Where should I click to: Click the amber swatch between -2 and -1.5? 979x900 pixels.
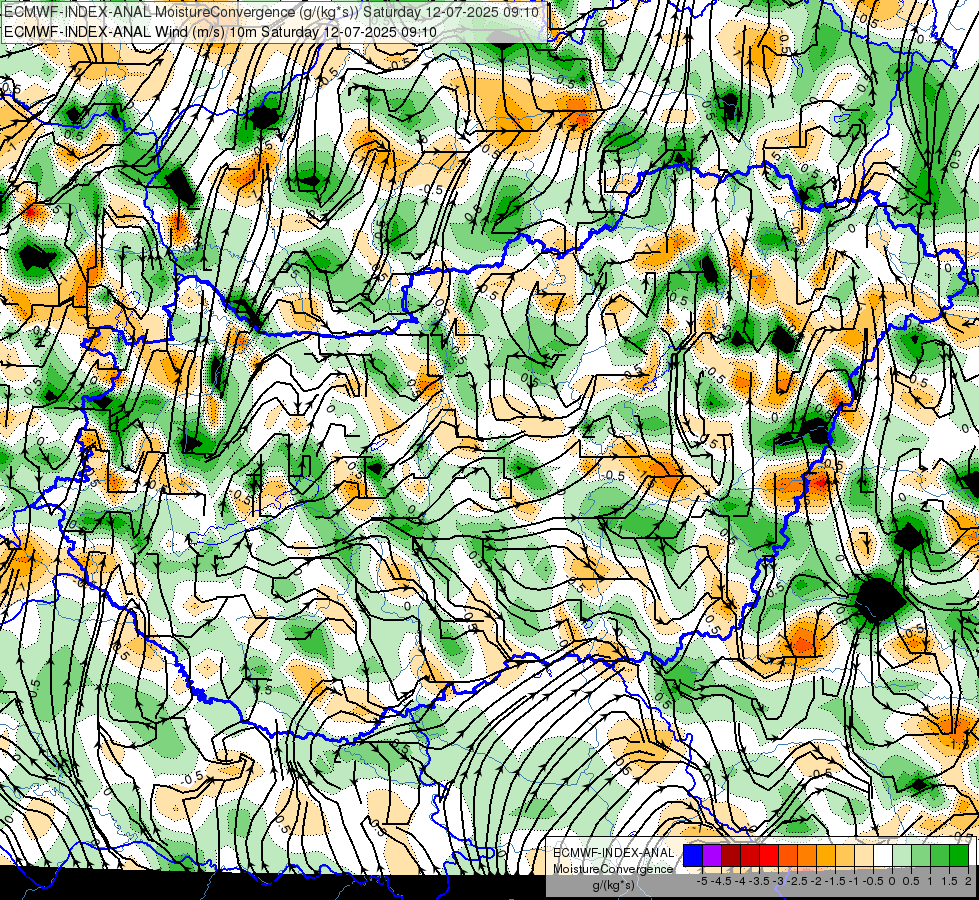[826, 855]
